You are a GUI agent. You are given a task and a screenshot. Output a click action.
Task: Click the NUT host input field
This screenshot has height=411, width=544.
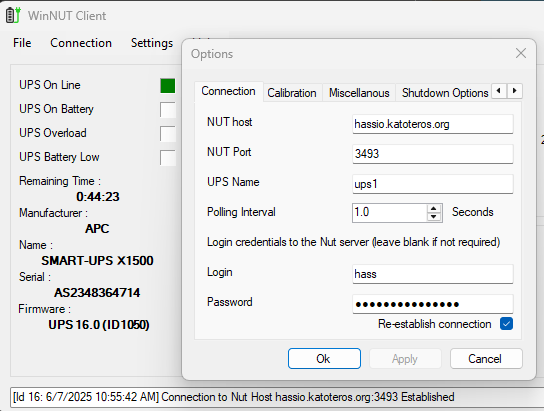(433, 124)
